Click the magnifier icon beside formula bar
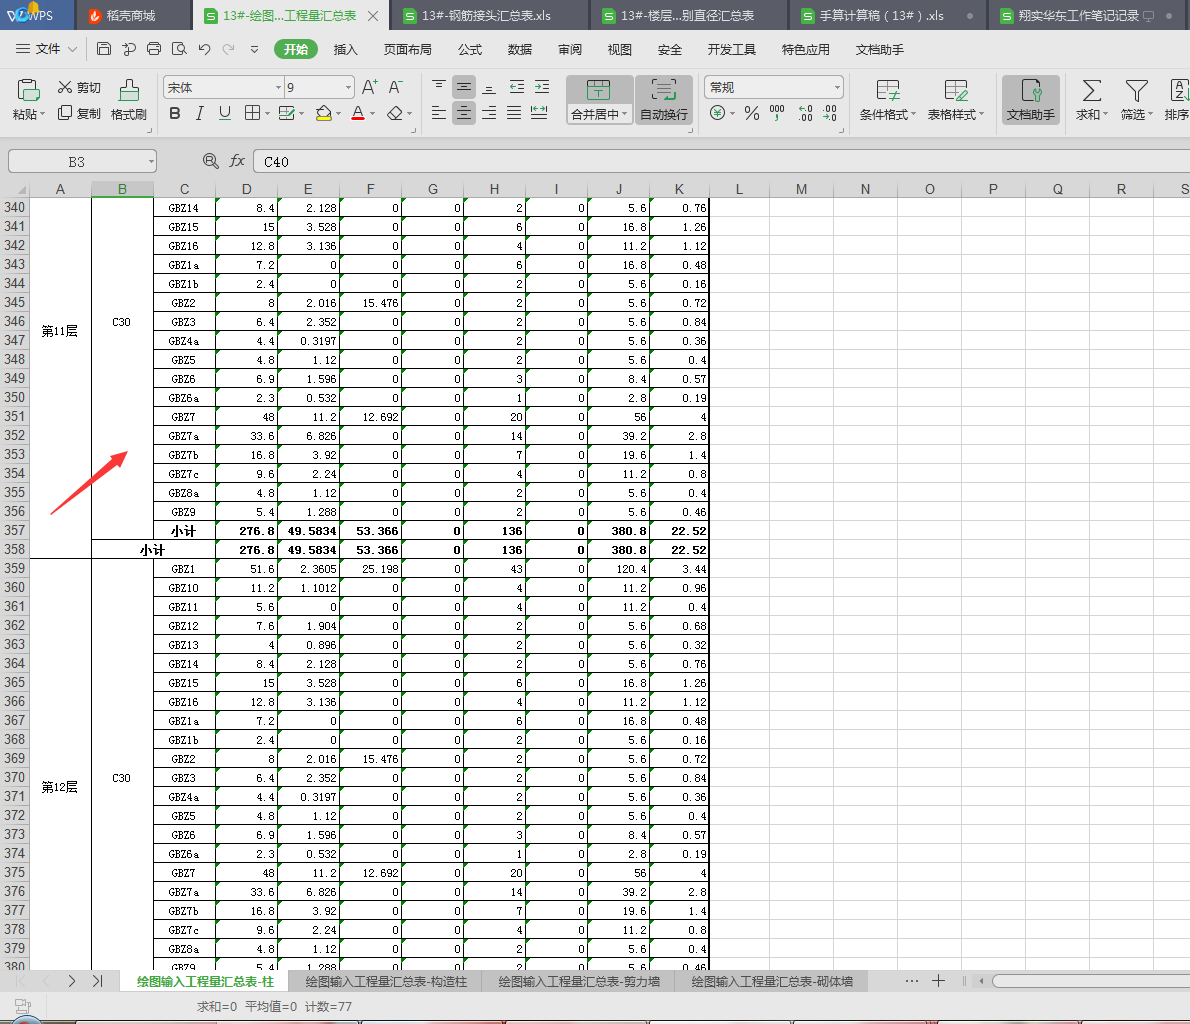 (x=210, y=161)
